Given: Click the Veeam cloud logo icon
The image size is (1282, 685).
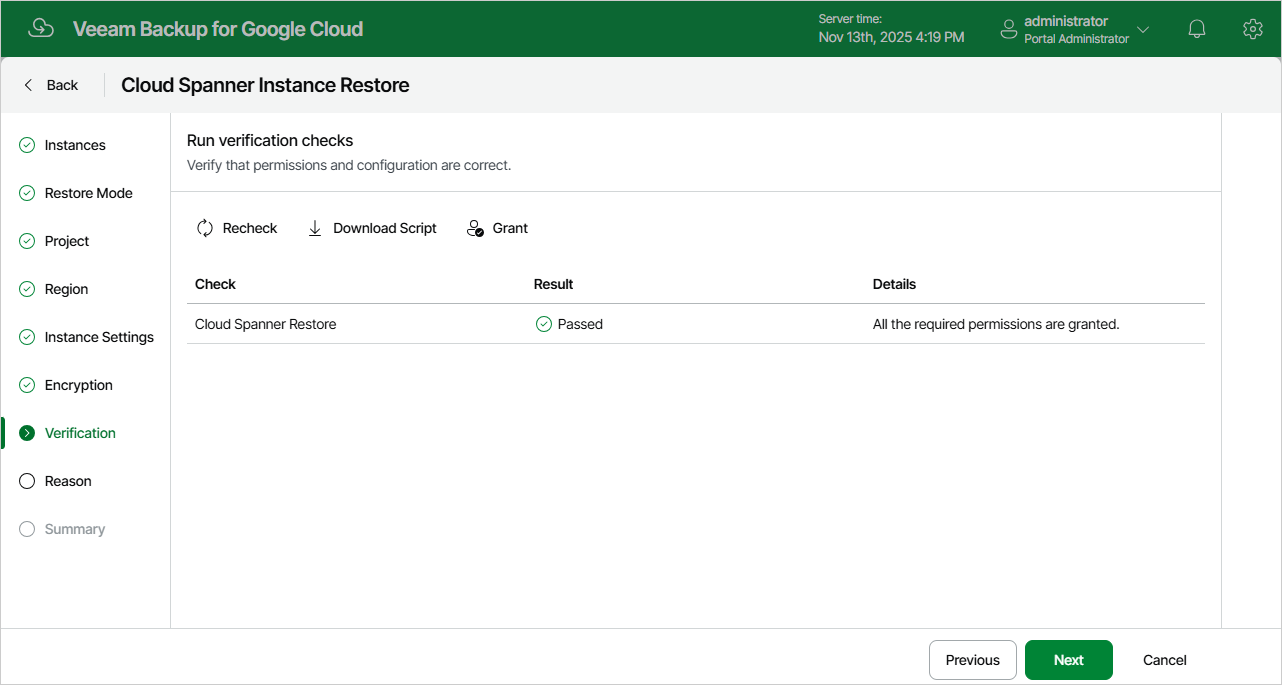Looking at the screenshot, I should point(41,29).
